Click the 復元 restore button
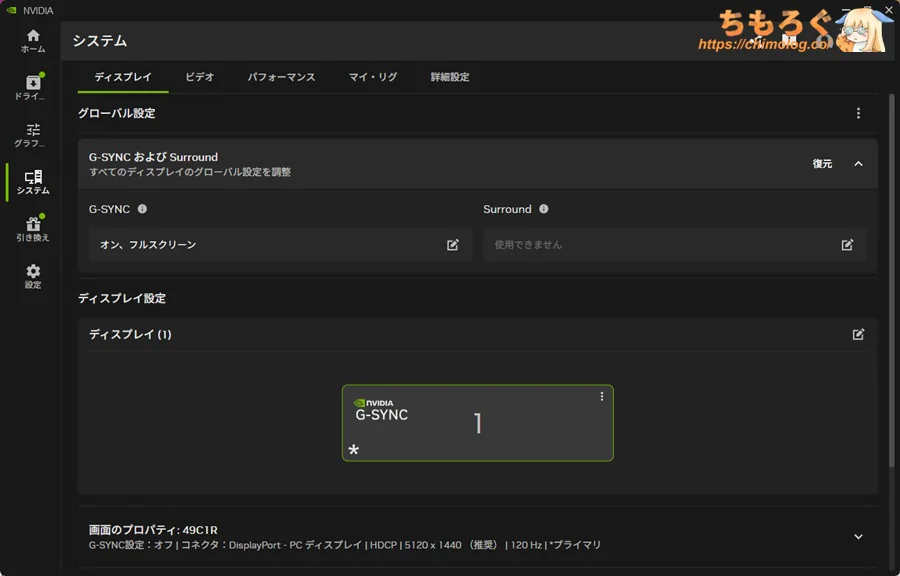This screenshot has height=576, width=900. coord(822,164)
